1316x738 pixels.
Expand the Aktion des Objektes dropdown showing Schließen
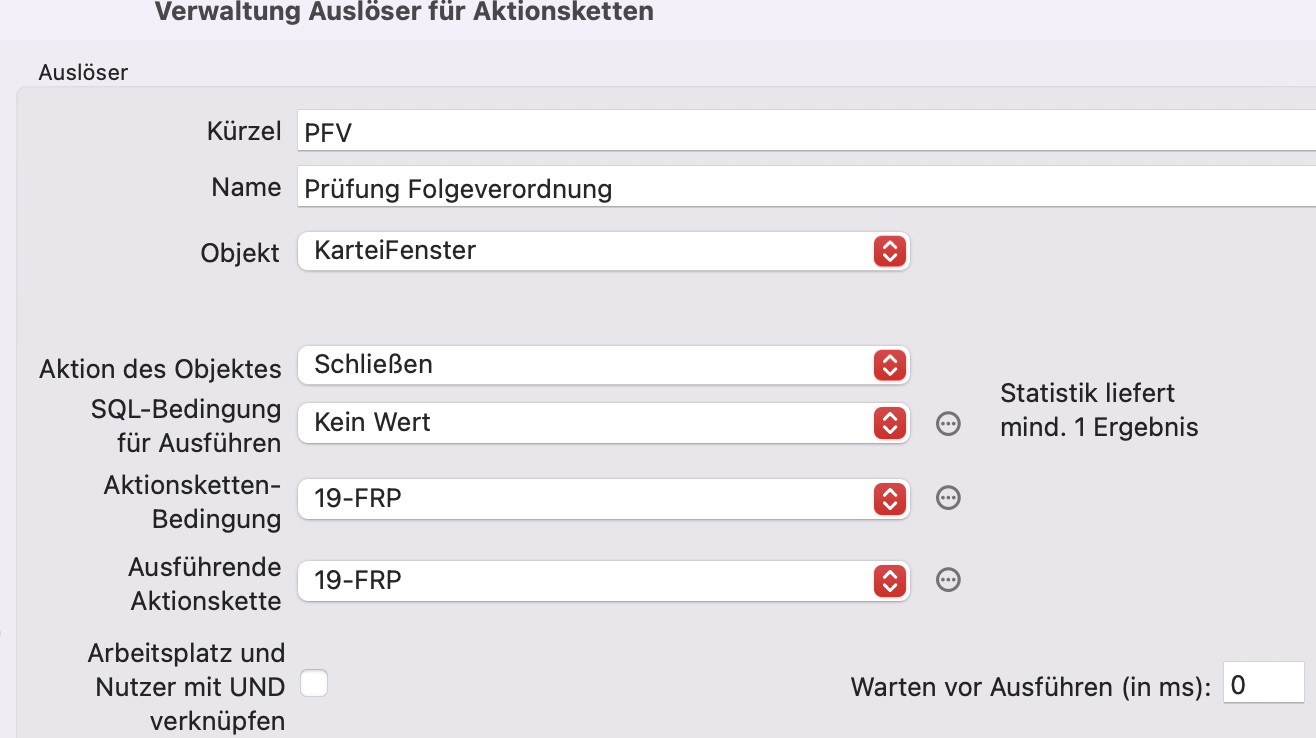pyautogui.click(x=604, y=365)
